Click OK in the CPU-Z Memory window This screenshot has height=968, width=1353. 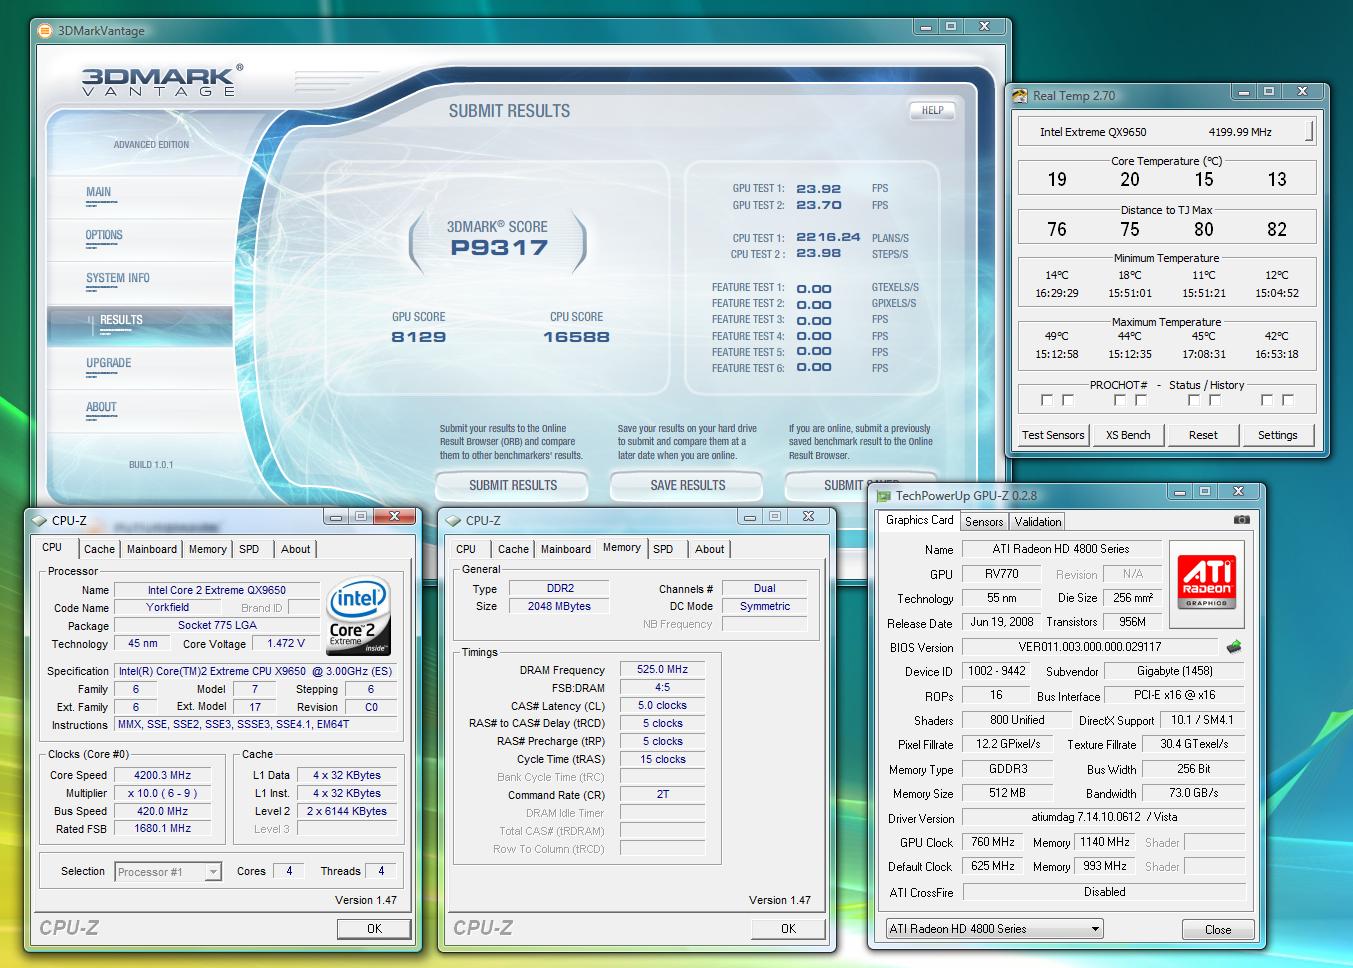[788, 929]
